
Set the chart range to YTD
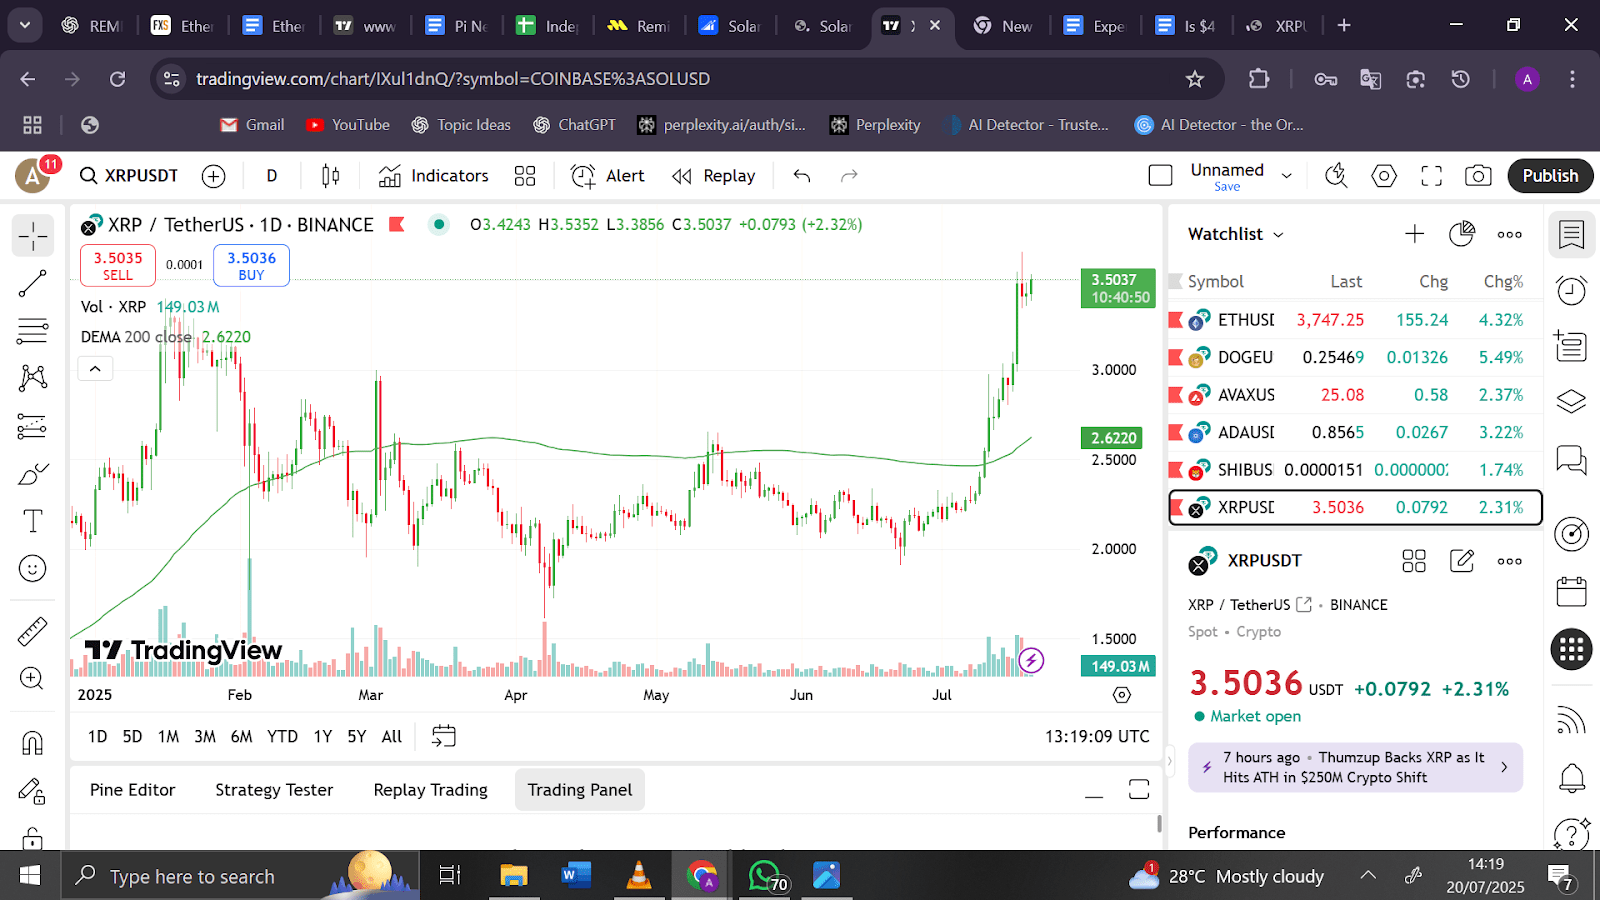[282, 737]
